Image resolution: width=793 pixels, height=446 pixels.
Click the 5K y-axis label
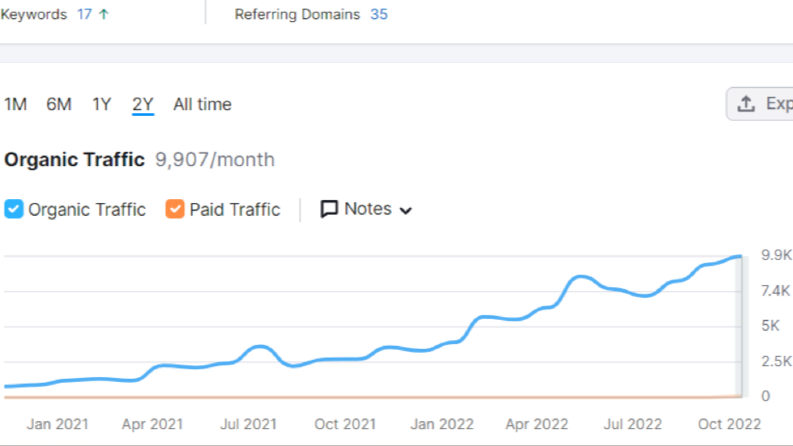point(770,326)
